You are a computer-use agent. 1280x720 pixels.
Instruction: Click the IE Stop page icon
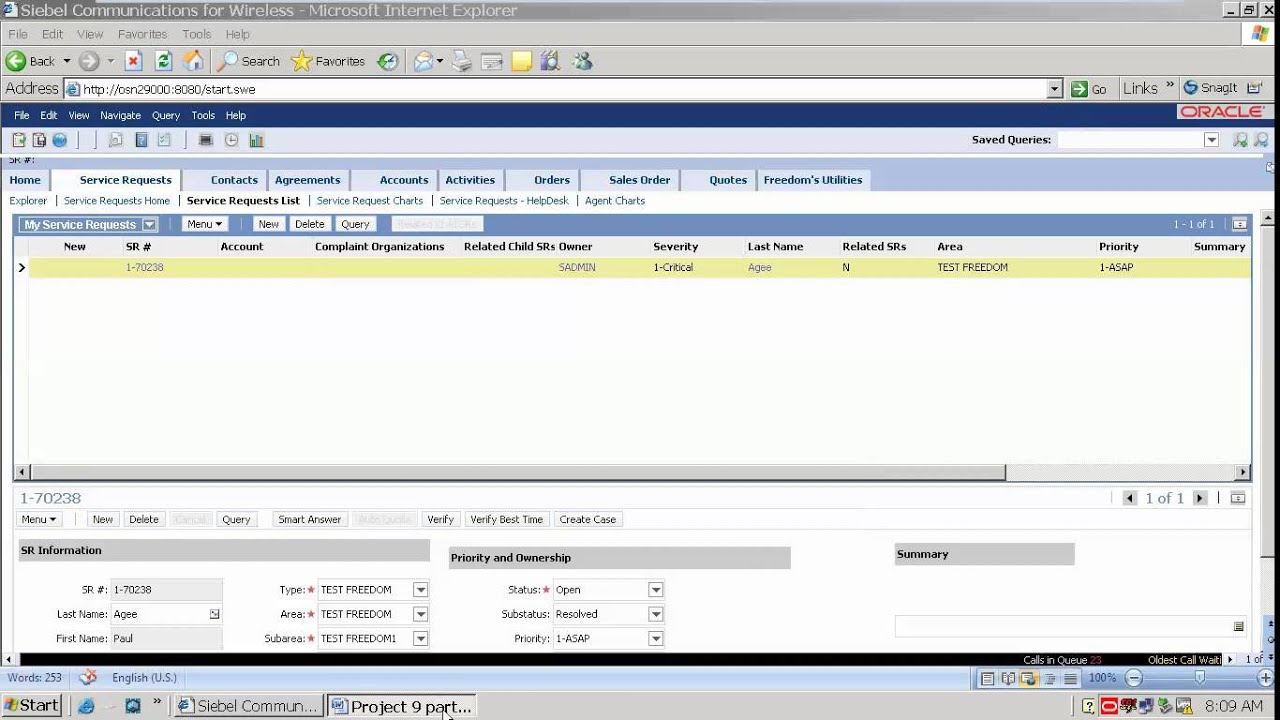coord(133,61)
